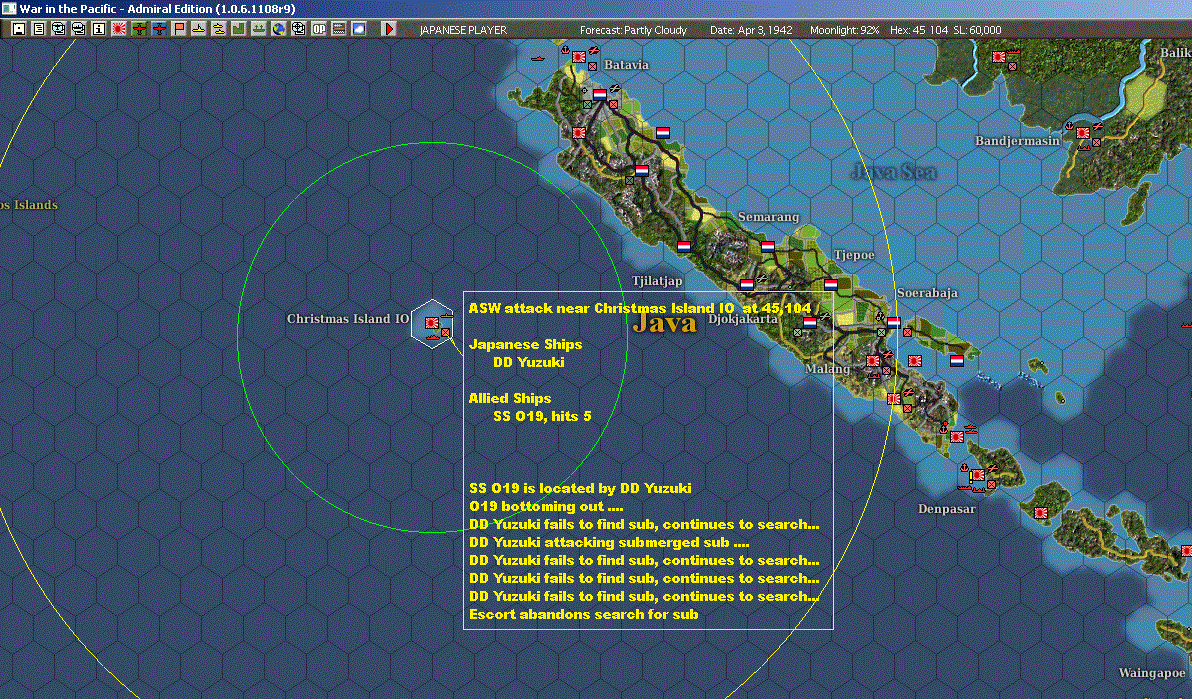Screen dimensions: 1192x699
Task: Click the Denpasar city label
Action: pyautogui.click(x=946, y=509)
